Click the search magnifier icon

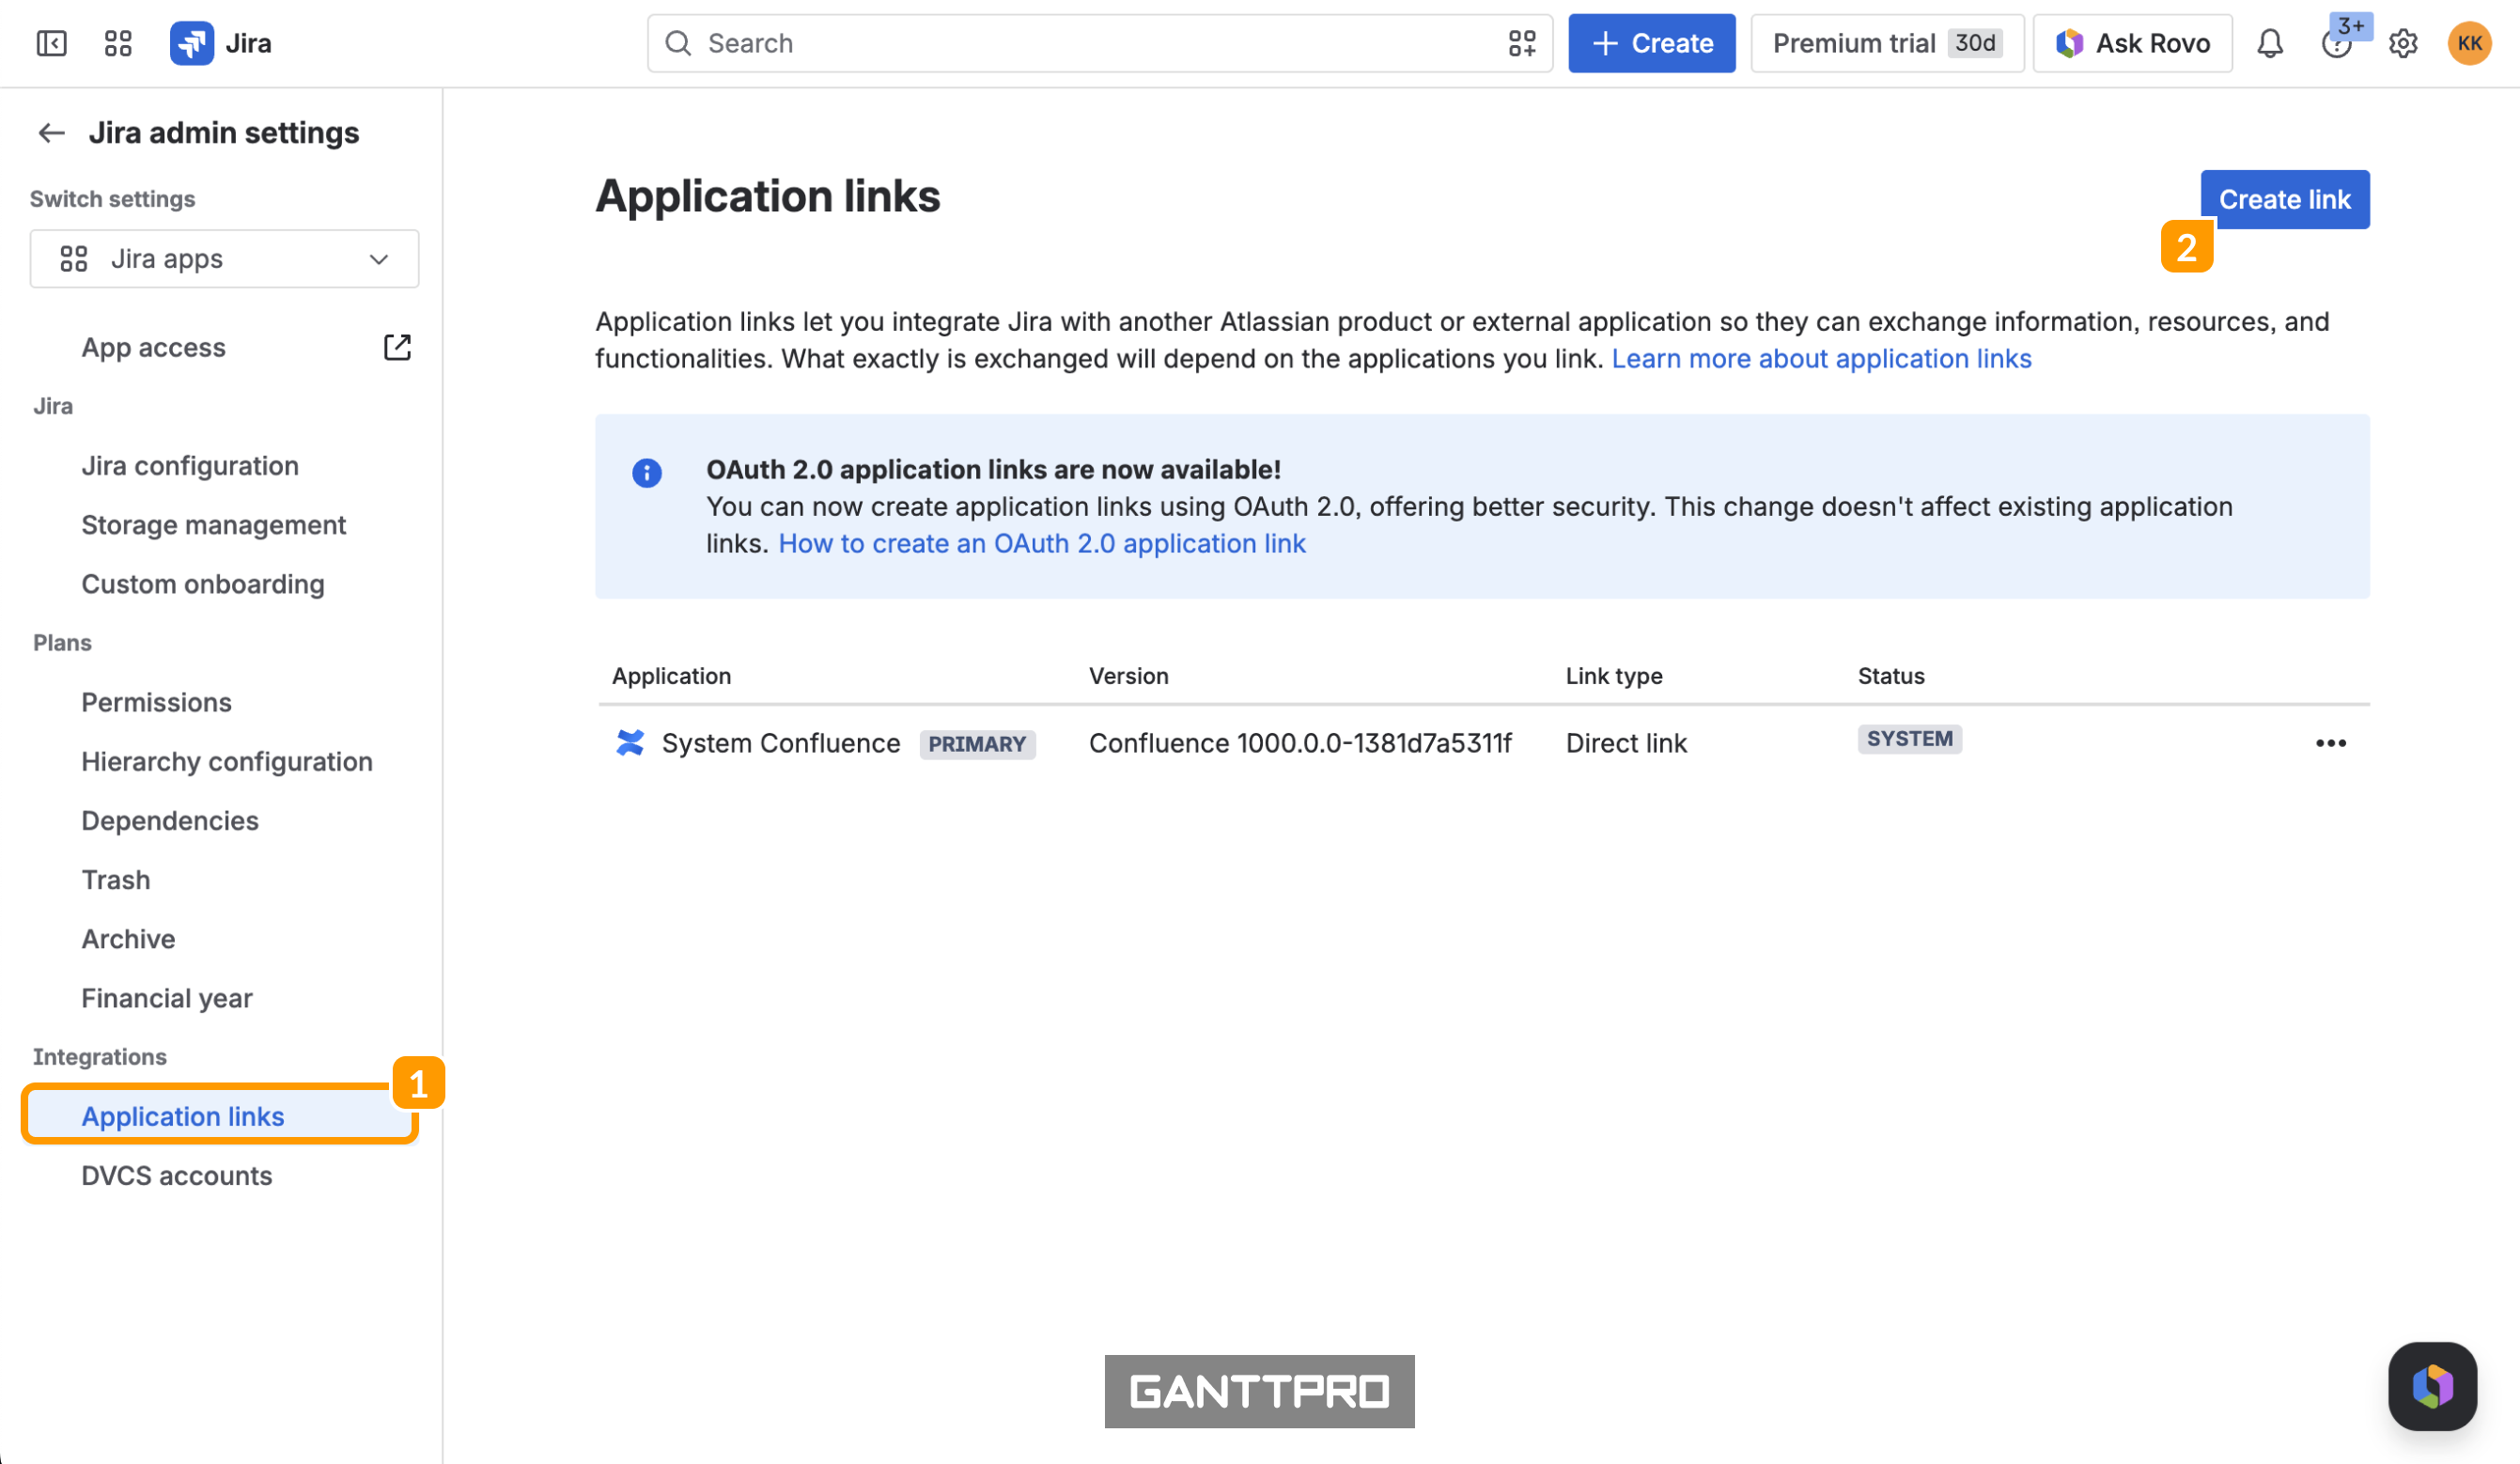[678, 43]
